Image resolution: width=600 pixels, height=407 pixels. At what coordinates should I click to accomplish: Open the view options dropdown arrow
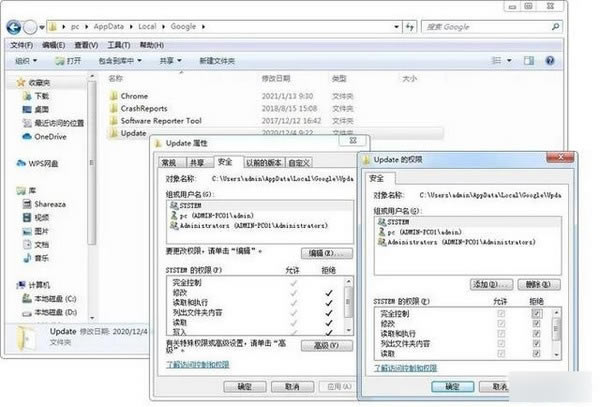[509, 61]
